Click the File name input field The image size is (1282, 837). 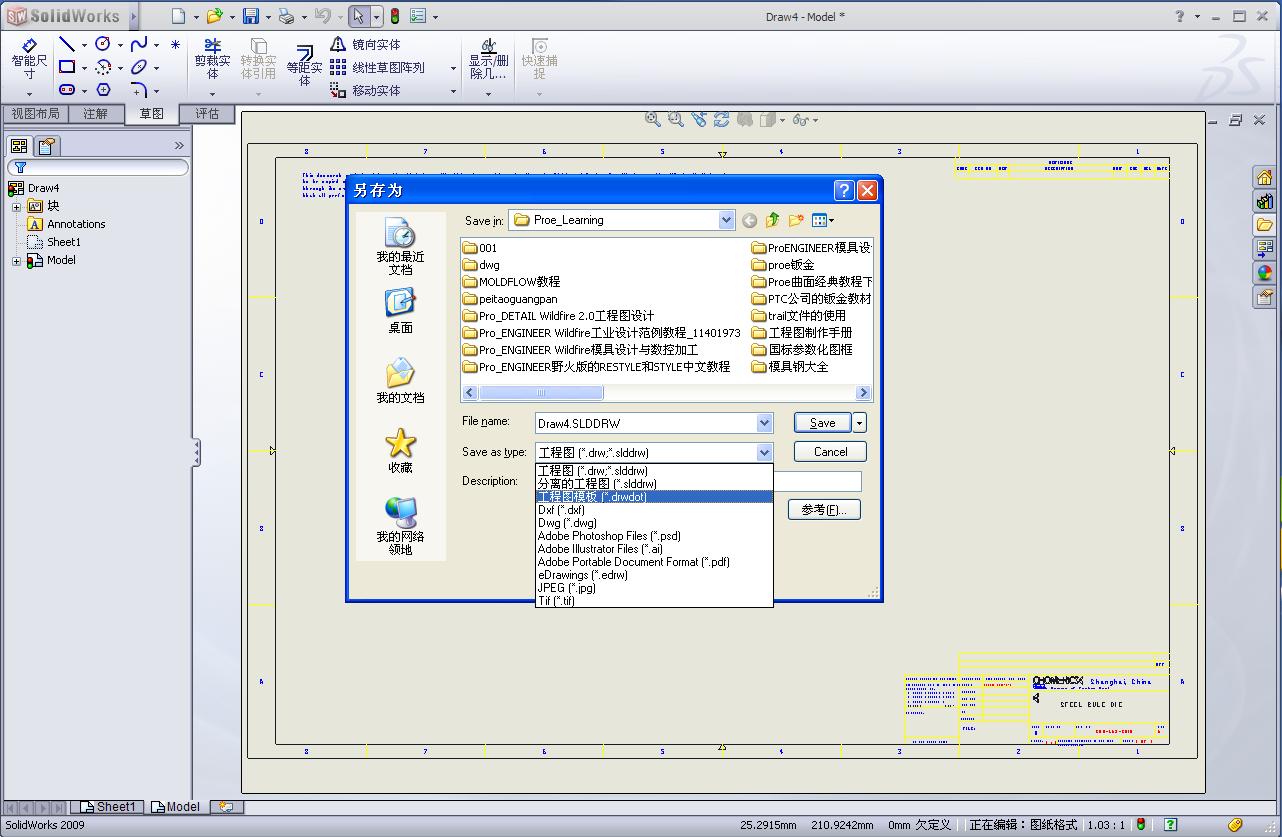coord(645,423)
